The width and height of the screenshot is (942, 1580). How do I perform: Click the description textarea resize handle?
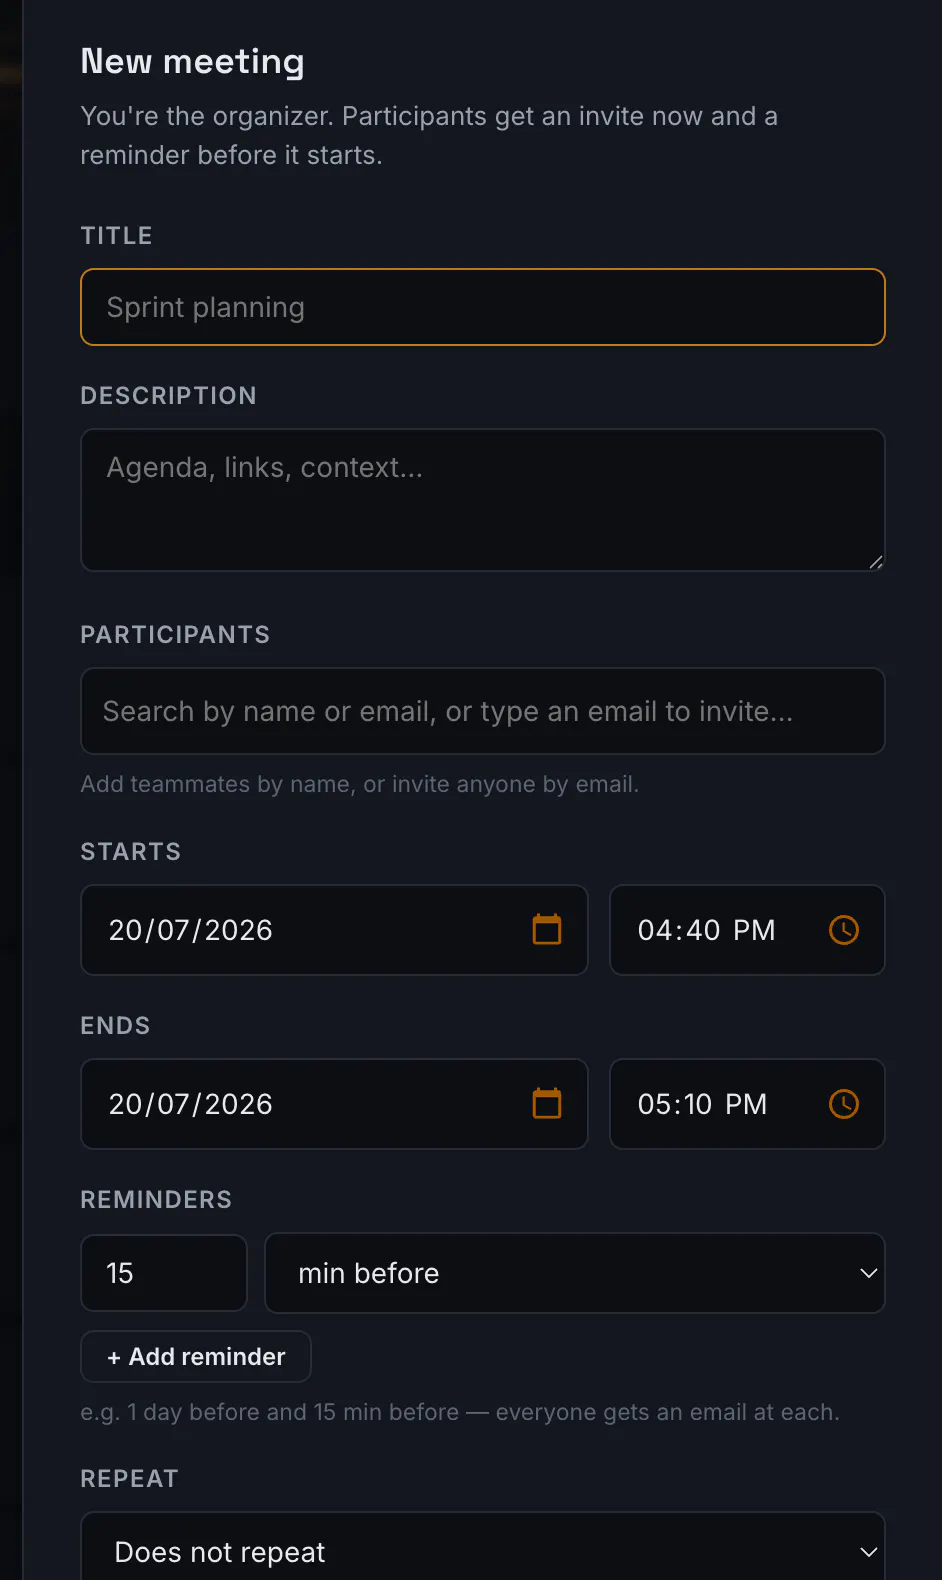click(876, 562)
